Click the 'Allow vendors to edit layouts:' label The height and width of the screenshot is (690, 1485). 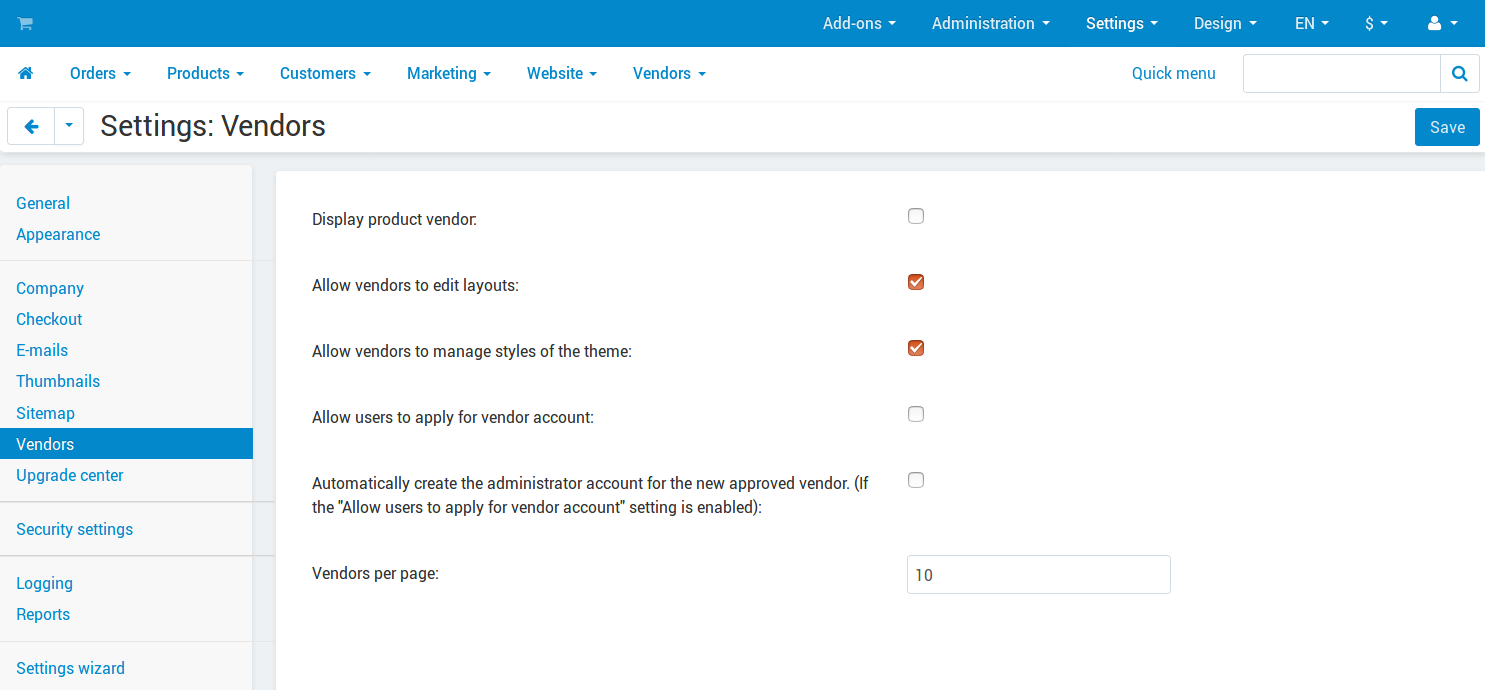click(x=415, y=285)
